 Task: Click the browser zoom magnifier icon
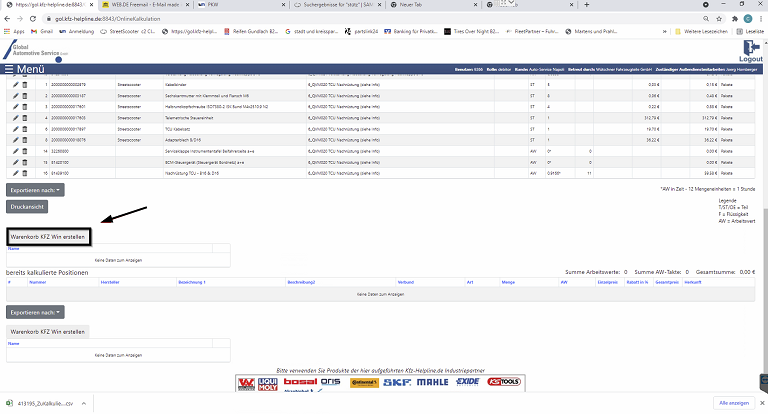706,19
